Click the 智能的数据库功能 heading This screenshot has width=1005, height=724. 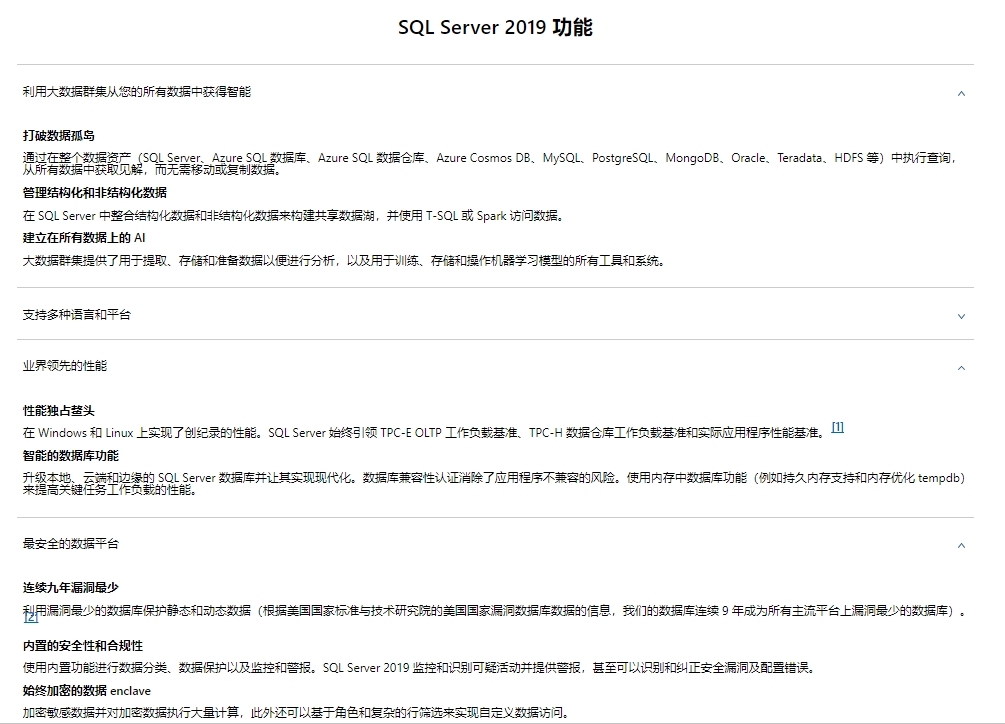coord(71,456)
